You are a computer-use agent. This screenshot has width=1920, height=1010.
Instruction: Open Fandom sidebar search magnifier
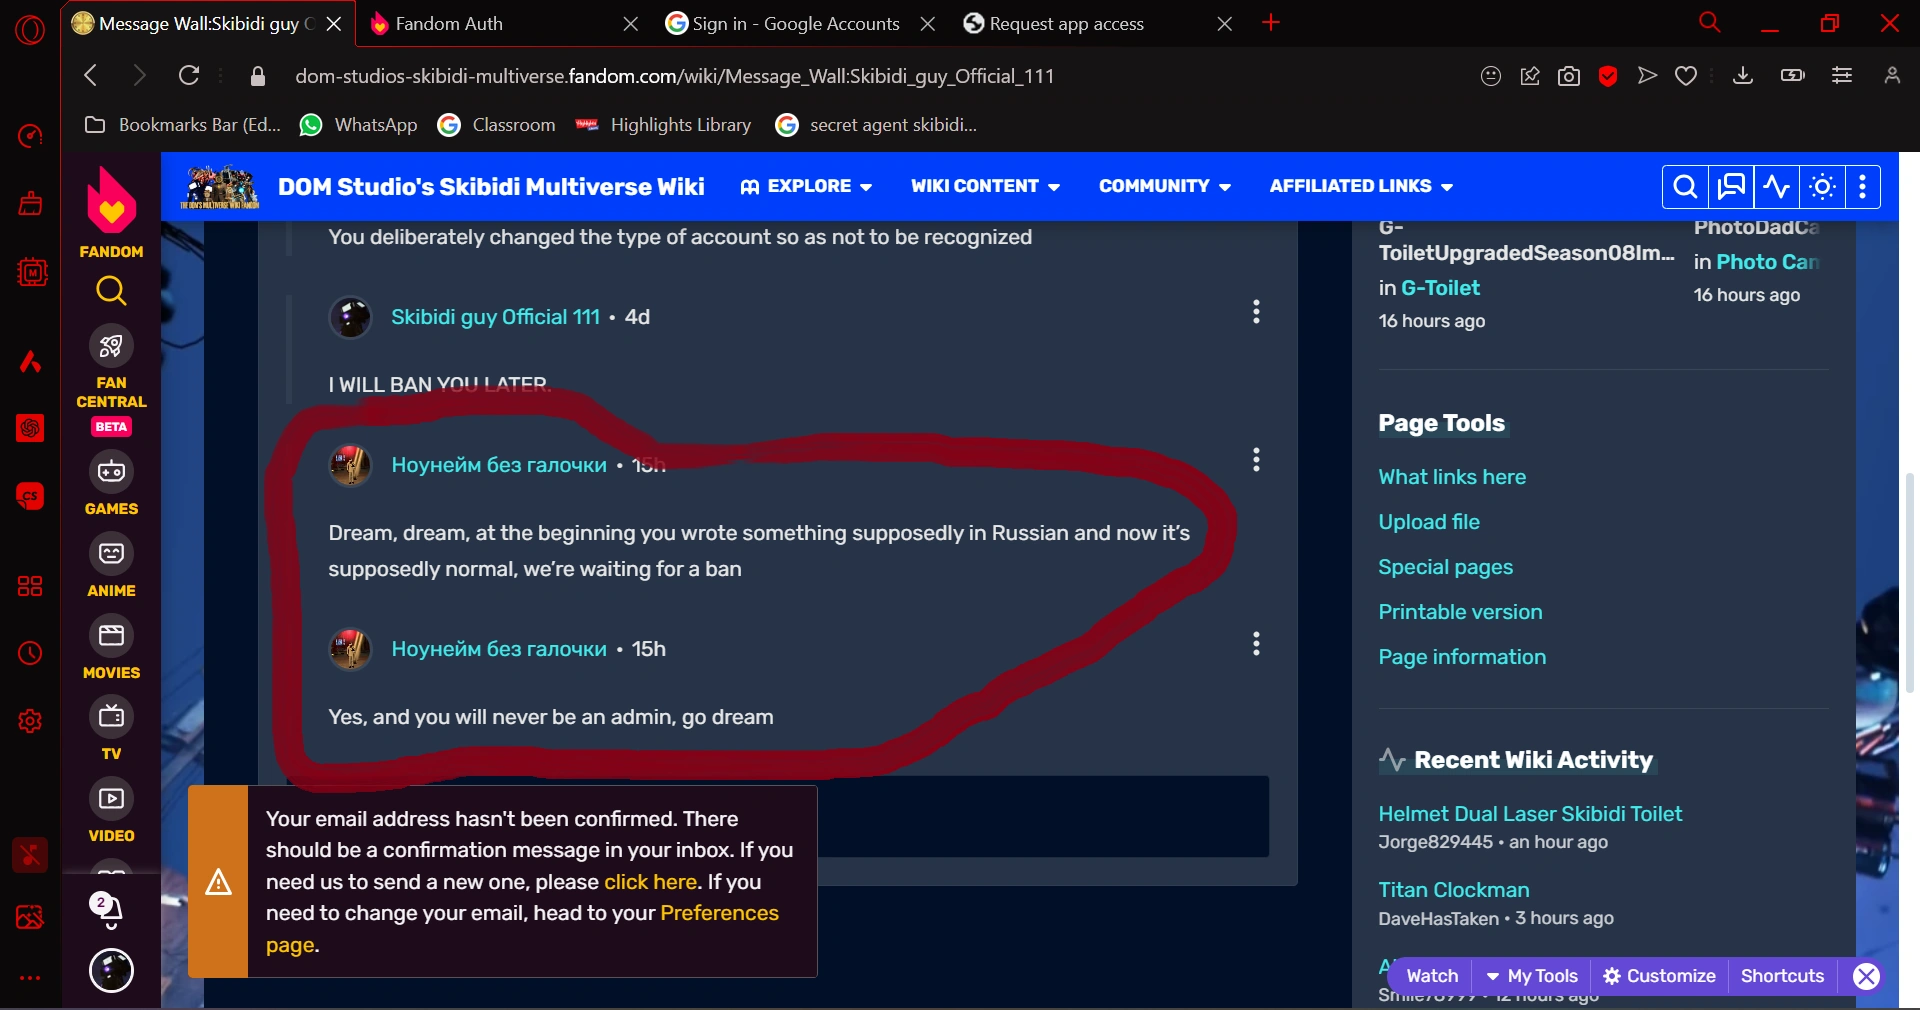click(111, 291)
